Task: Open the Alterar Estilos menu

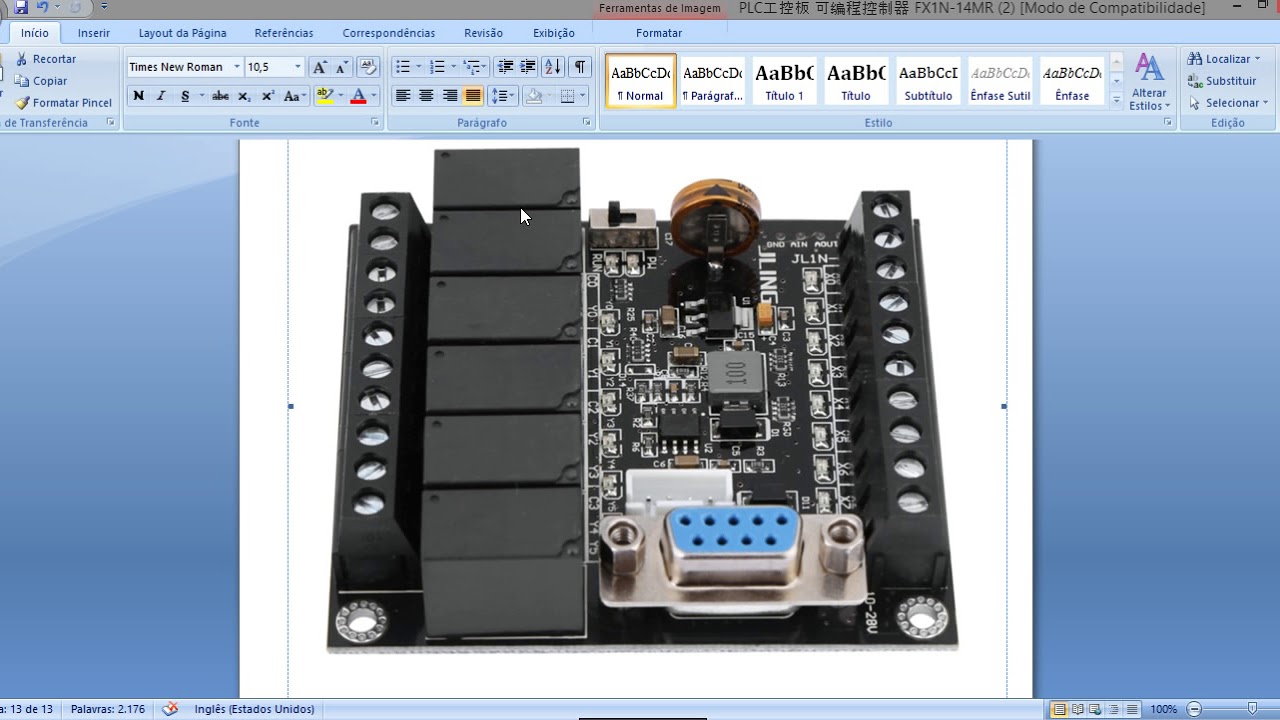Action: coord(1149,82)
